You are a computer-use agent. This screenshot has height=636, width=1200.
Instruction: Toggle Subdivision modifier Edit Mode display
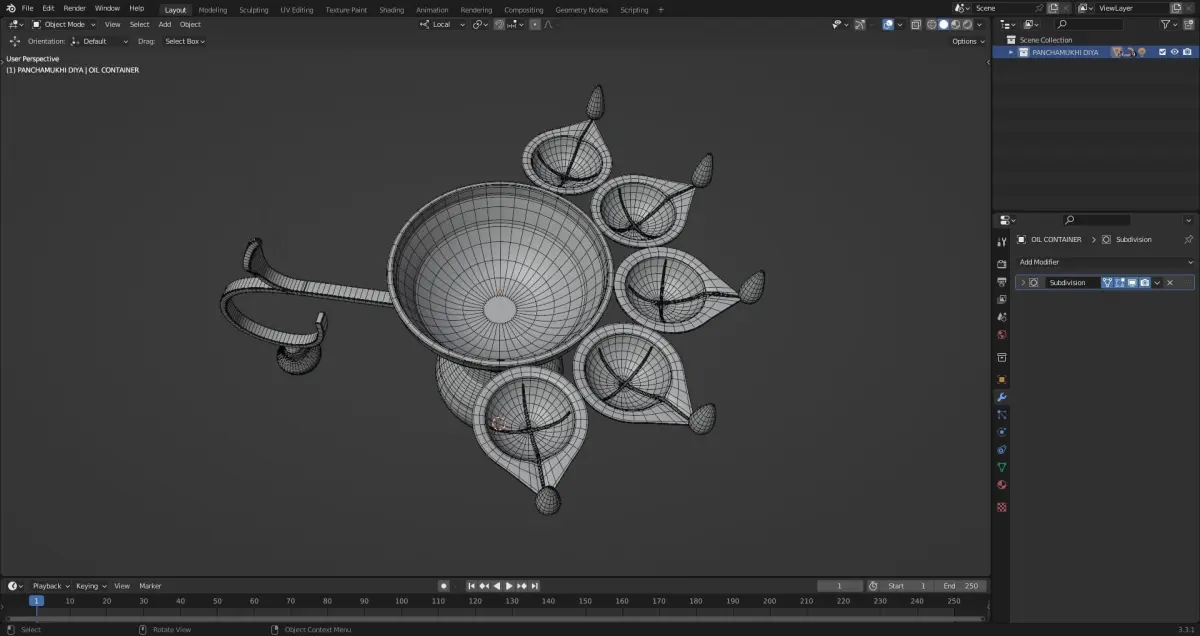1120,282
